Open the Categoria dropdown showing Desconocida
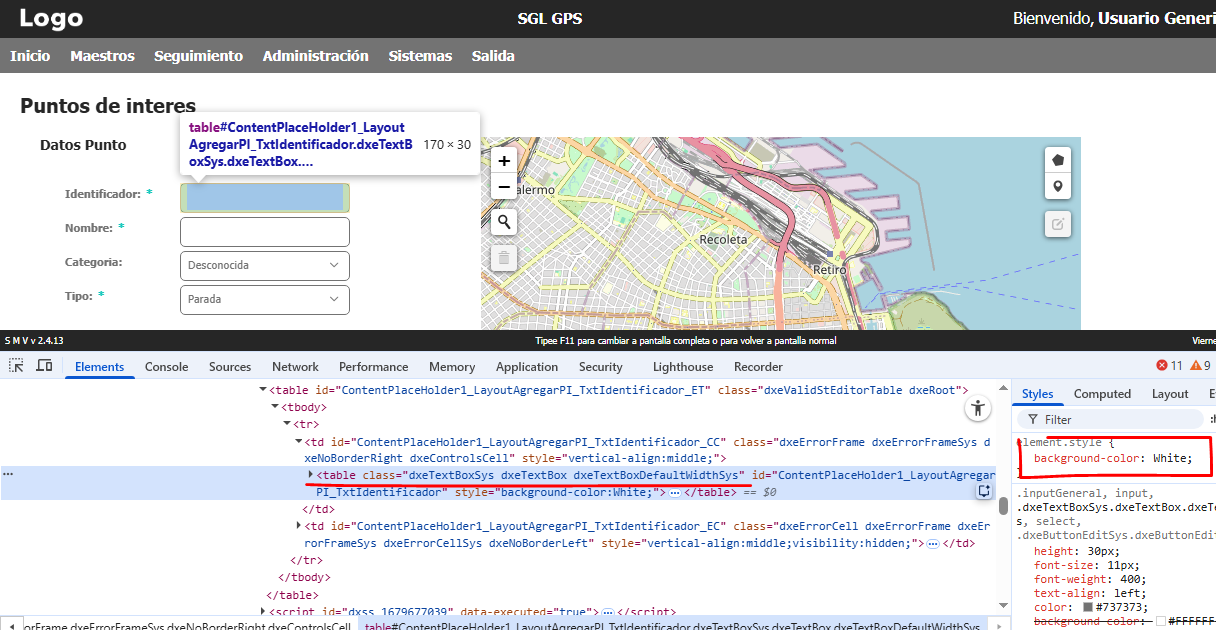Viewport: 1216px width, 630px height. point(265,266)
